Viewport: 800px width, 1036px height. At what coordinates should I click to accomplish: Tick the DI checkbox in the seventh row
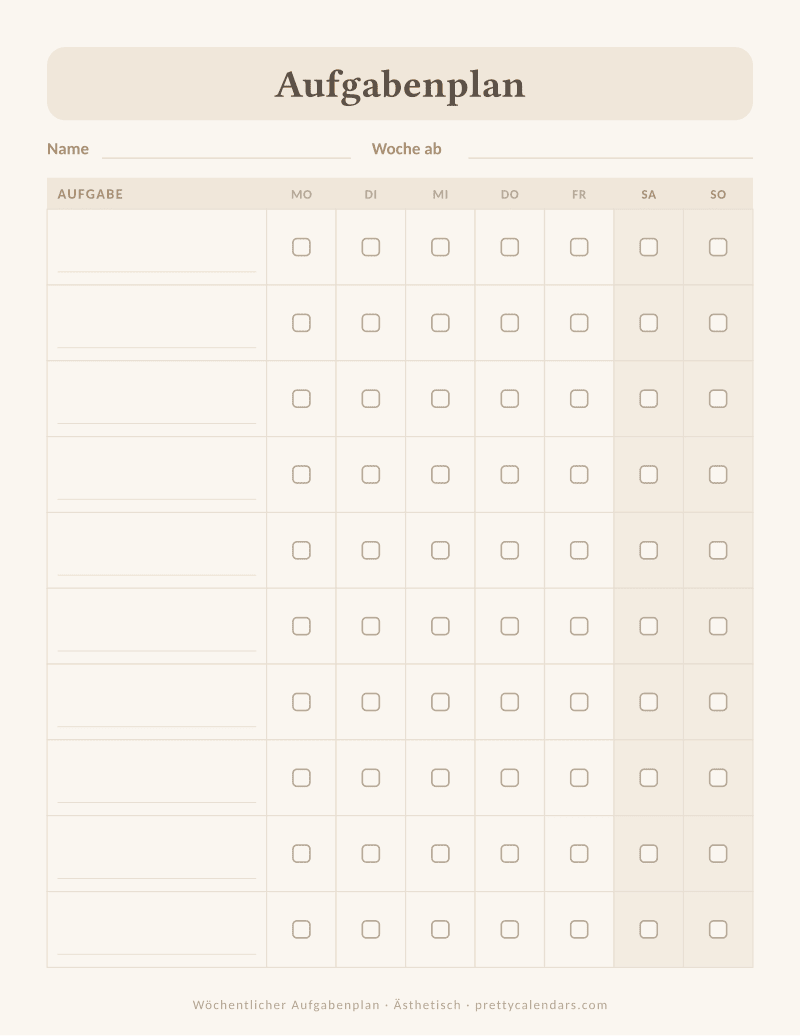tap(371, 702)
